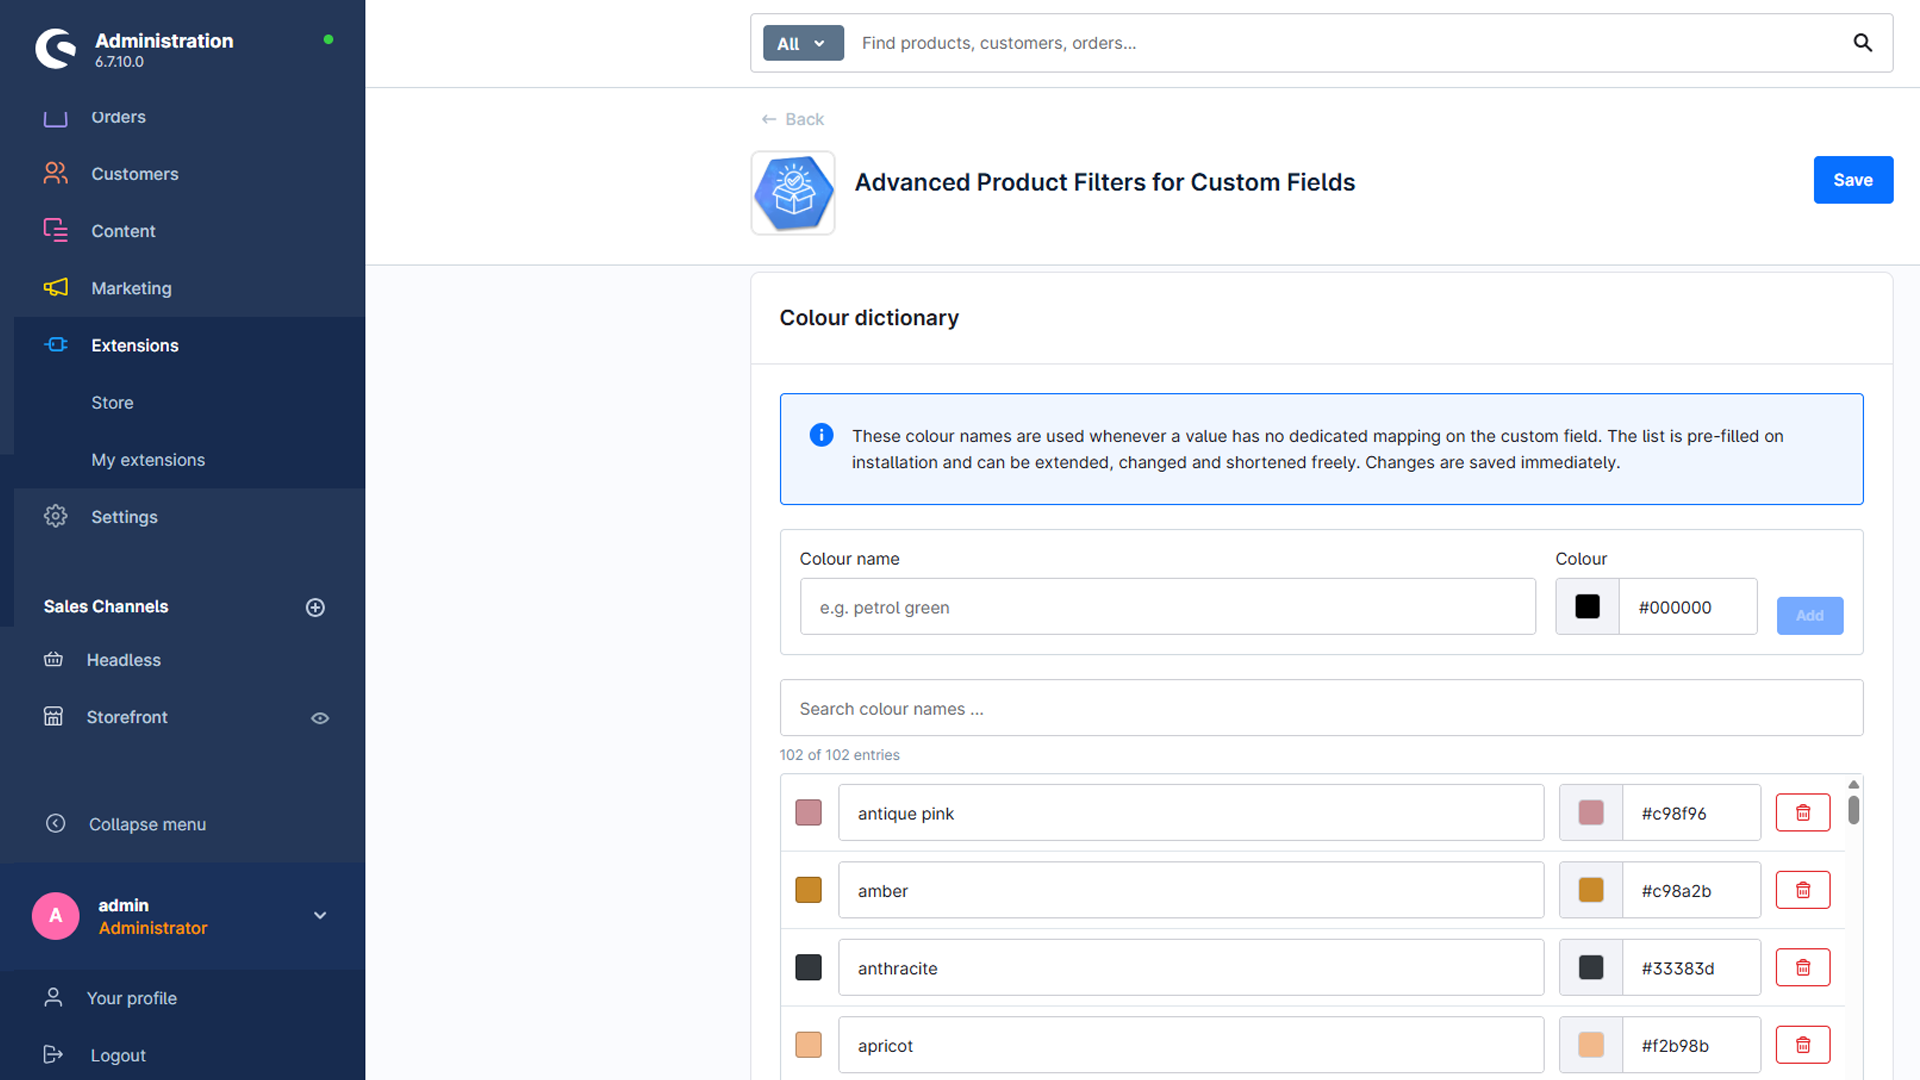Delete the antique pink entry
Image resolution: width=1920 pixels, height=1080 pixels.
tap(1803, 813)
